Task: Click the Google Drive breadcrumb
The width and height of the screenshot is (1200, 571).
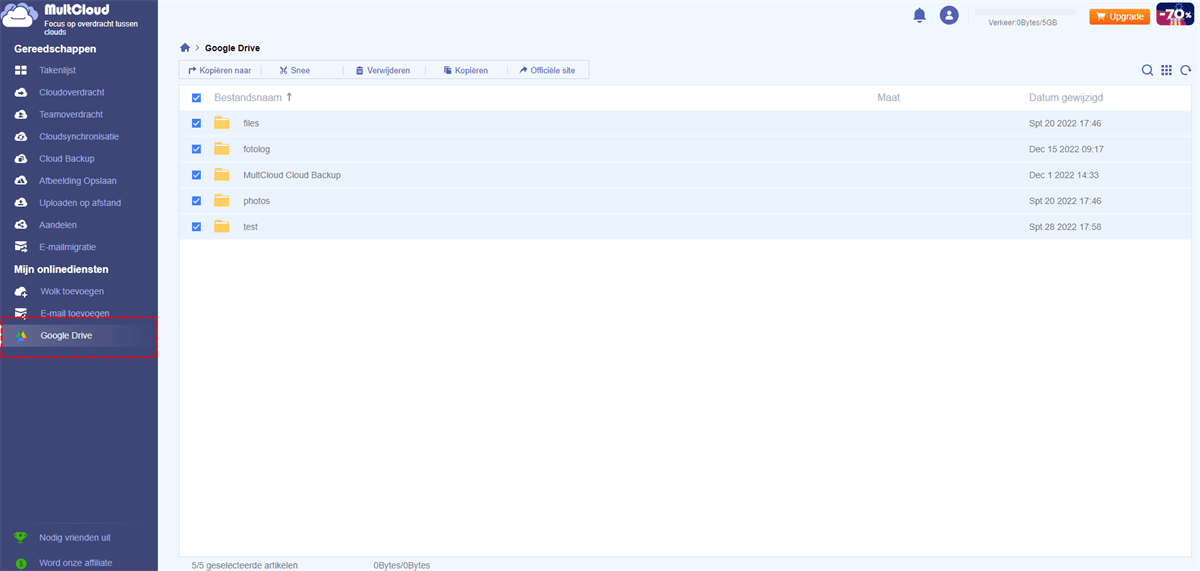Action: click(232, 47)
